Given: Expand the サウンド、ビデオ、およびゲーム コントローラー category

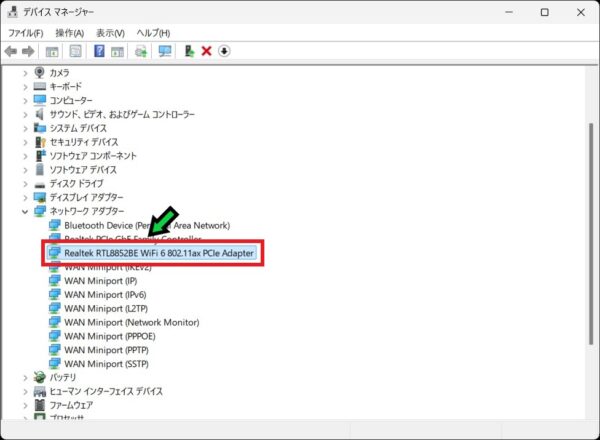Looking at the screenshot, I should pos(25,114).
